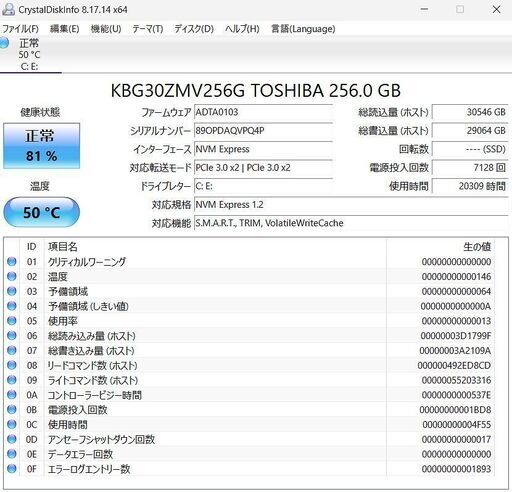Click the features field S.M.A.R.T., TRIM
Image resolution: width=512 pixels, height=492 pixels.
(x=351, y=223)
